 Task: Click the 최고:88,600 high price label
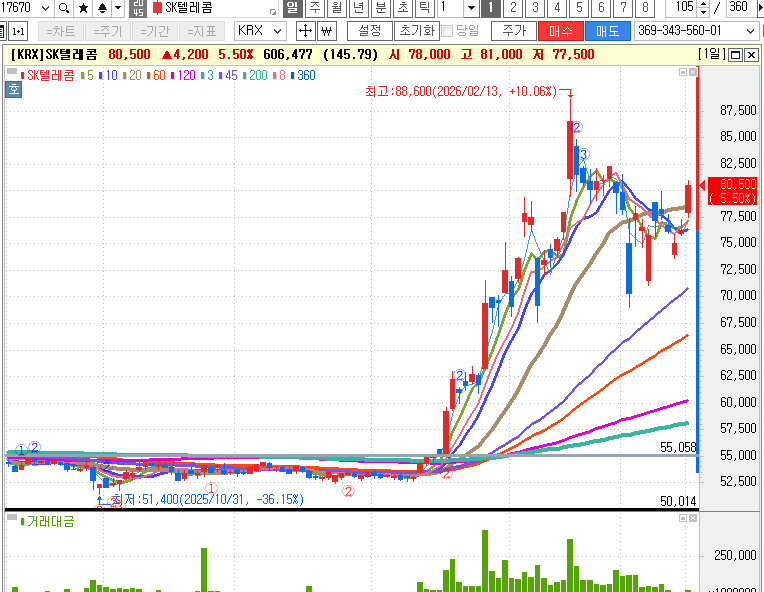(x=460, y=91)
